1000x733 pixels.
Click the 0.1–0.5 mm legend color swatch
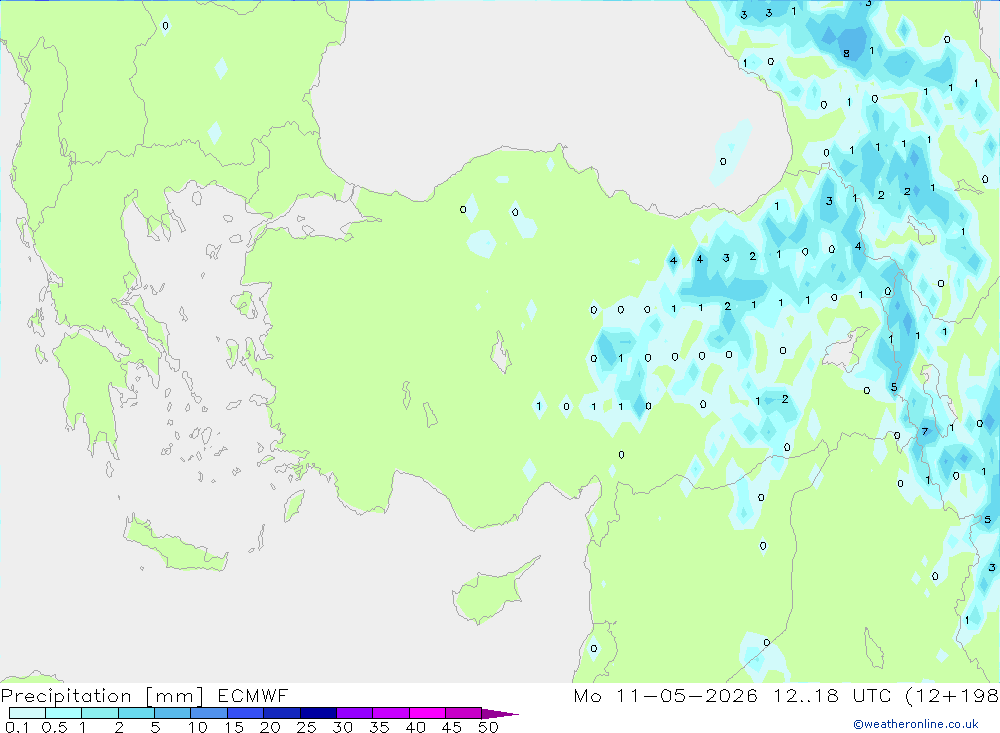click(x=27, y=713)
